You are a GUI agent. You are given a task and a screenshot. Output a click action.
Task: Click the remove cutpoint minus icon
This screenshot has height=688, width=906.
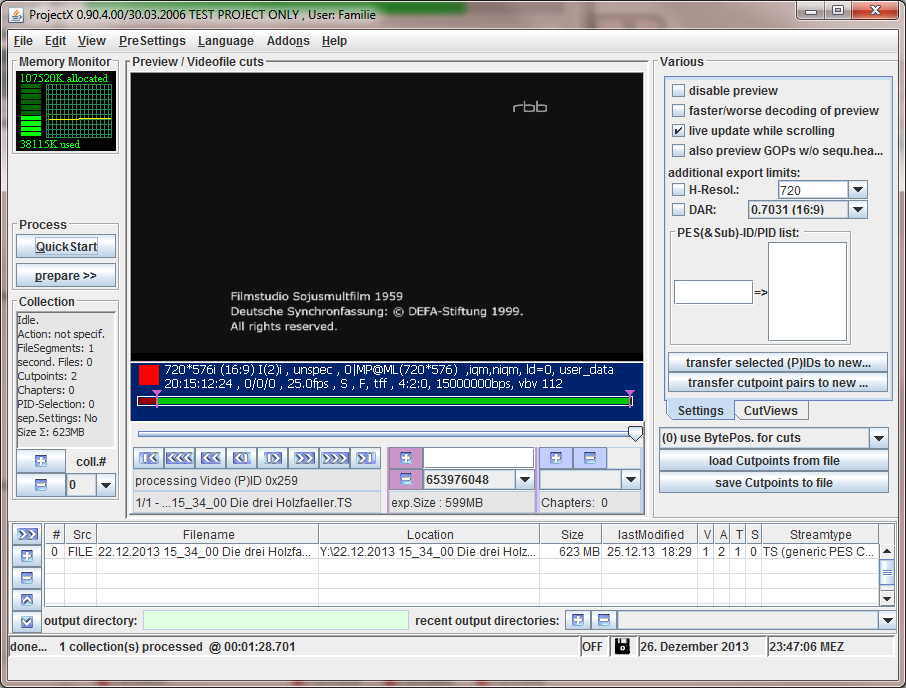click(405, 480)
